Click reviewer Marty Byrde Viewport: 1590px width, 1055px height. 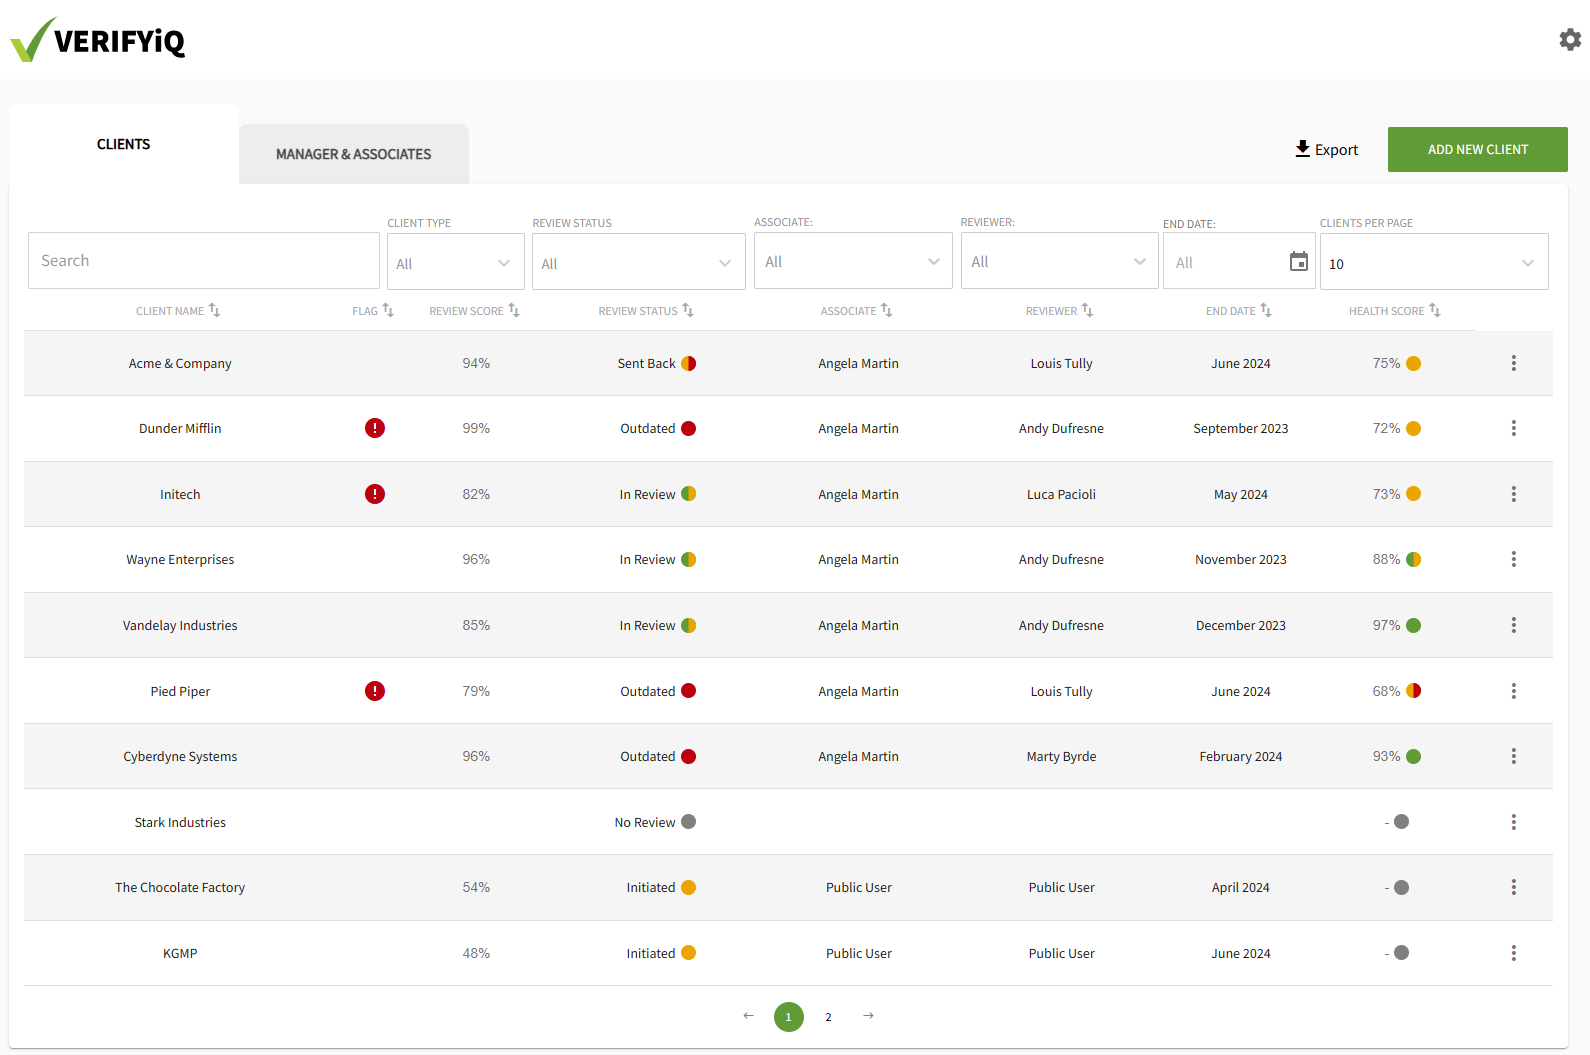click(1061, 756)
